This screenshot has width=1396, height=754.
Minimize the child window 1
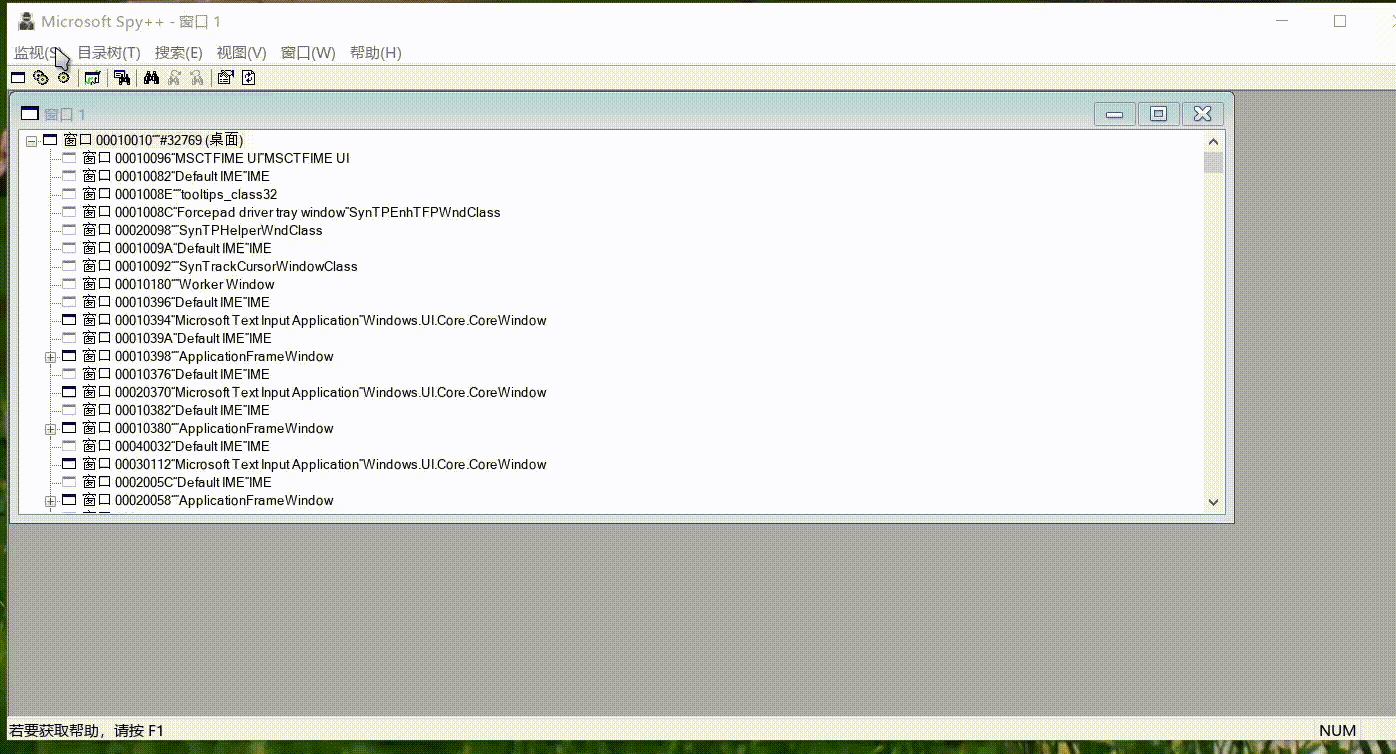tap(1114, 114)
